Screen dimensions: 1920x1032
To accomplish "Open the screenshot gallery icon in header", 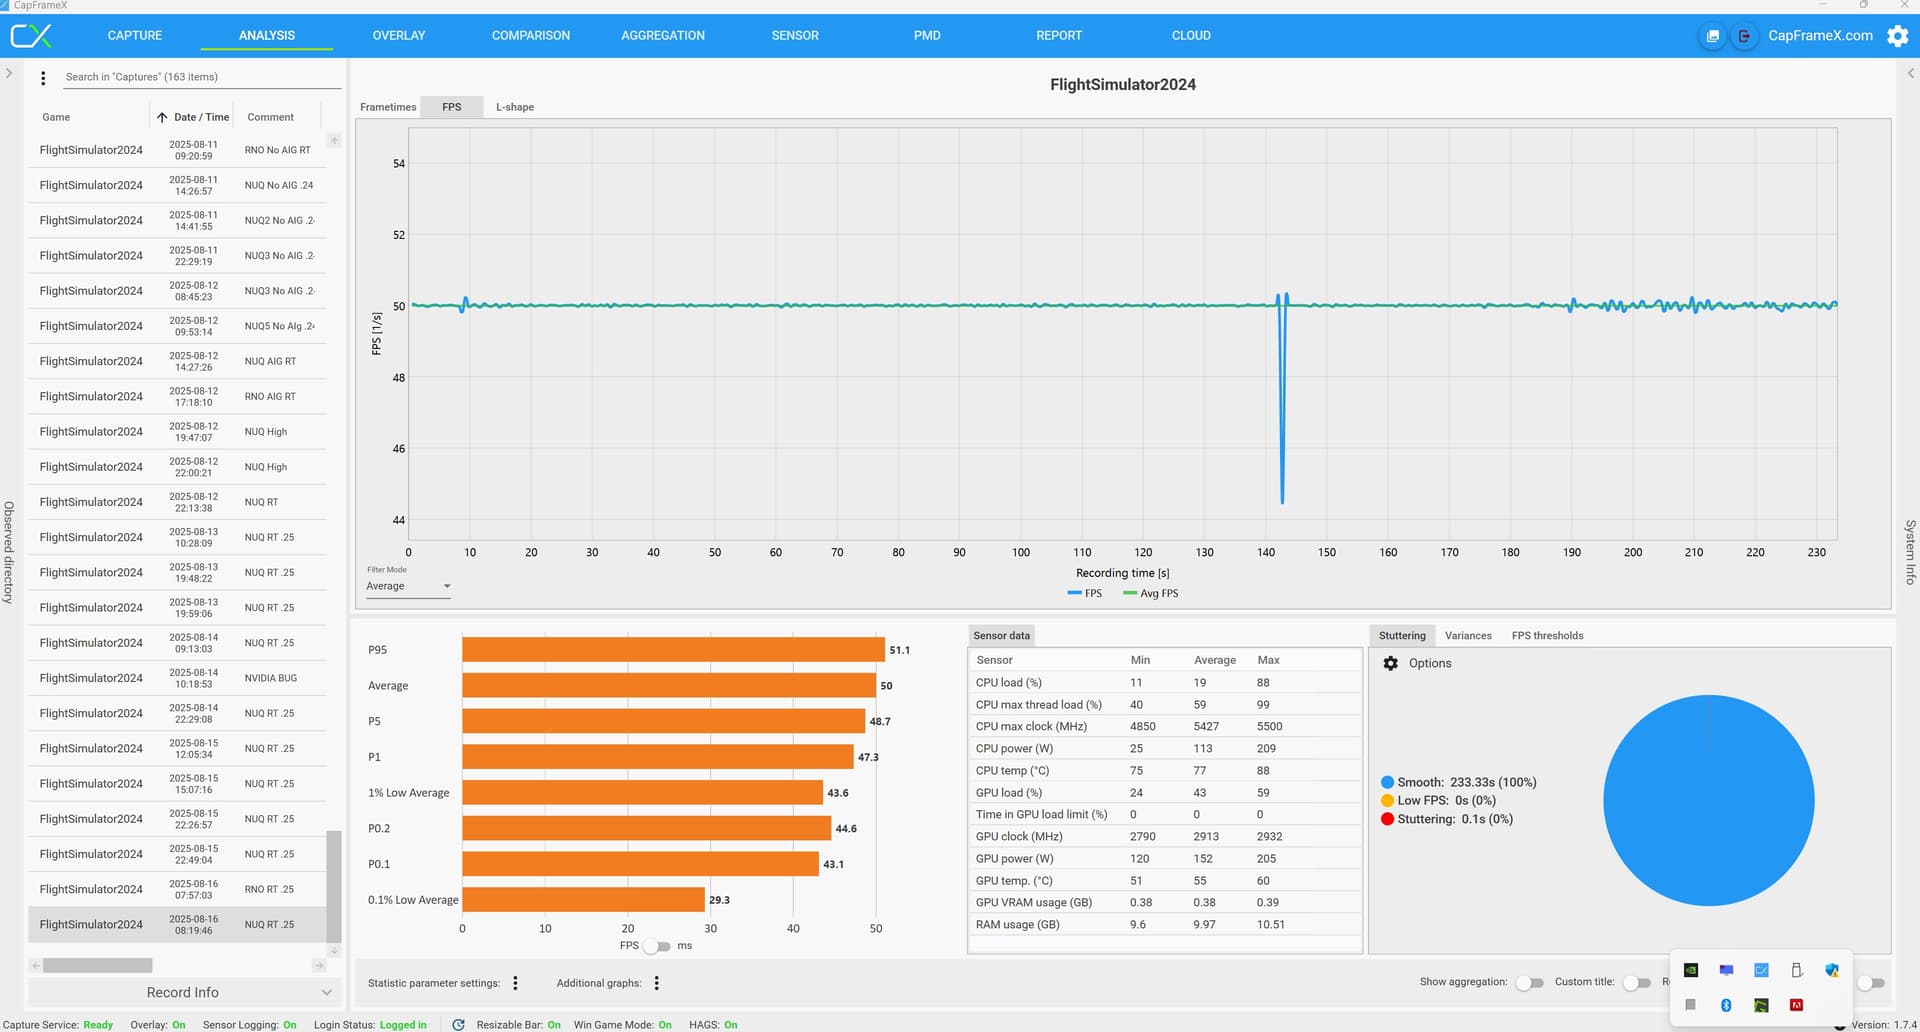I will 1713,36.
